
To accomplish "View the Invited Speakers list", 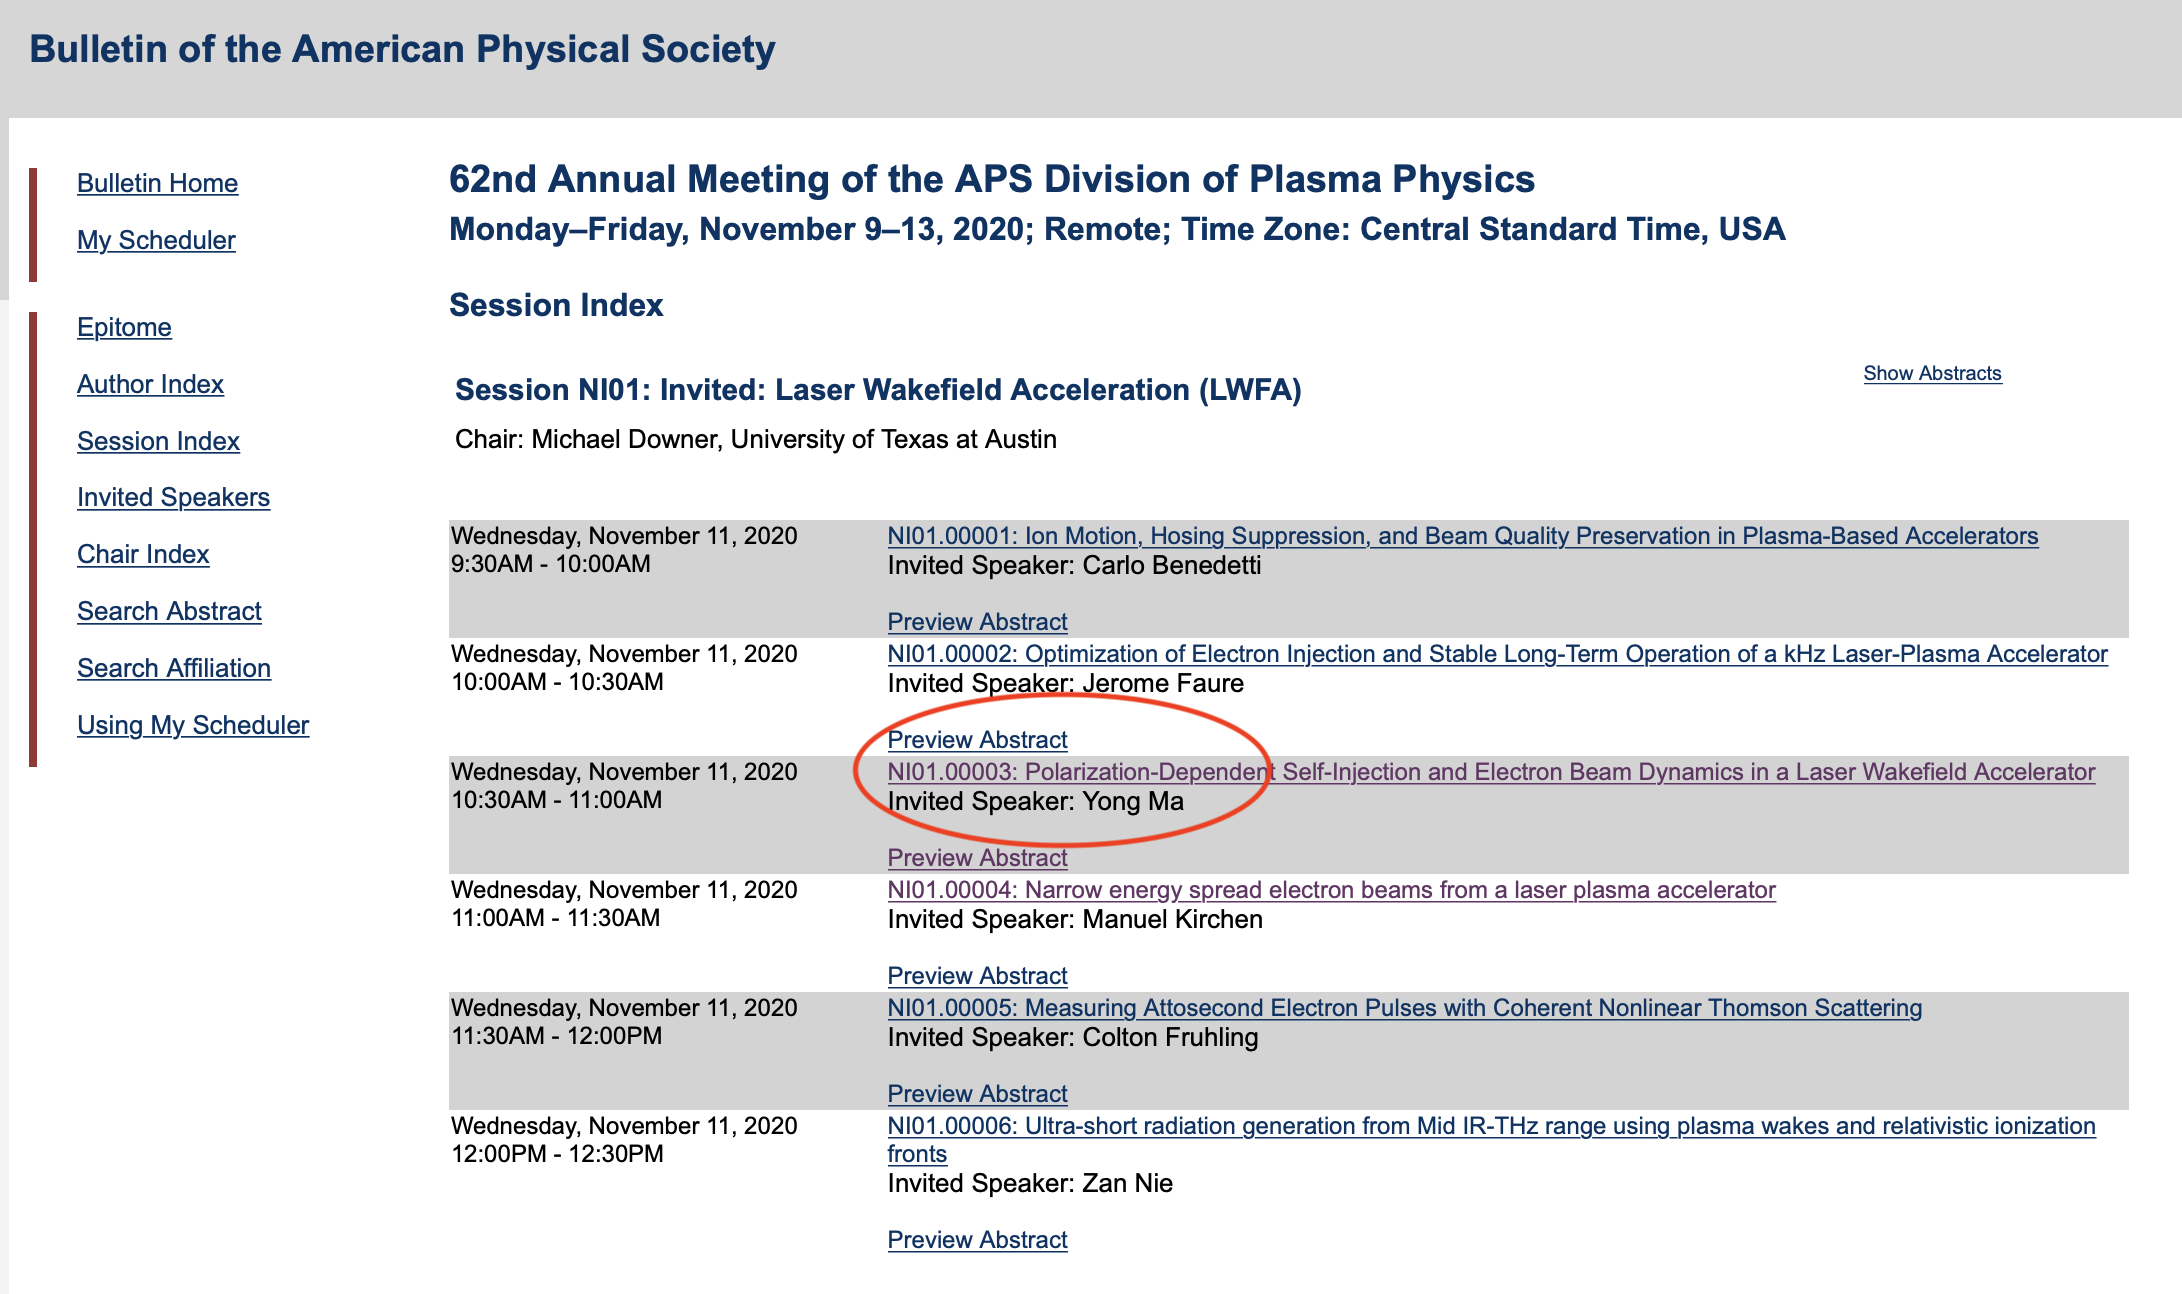I will point(173,497).
